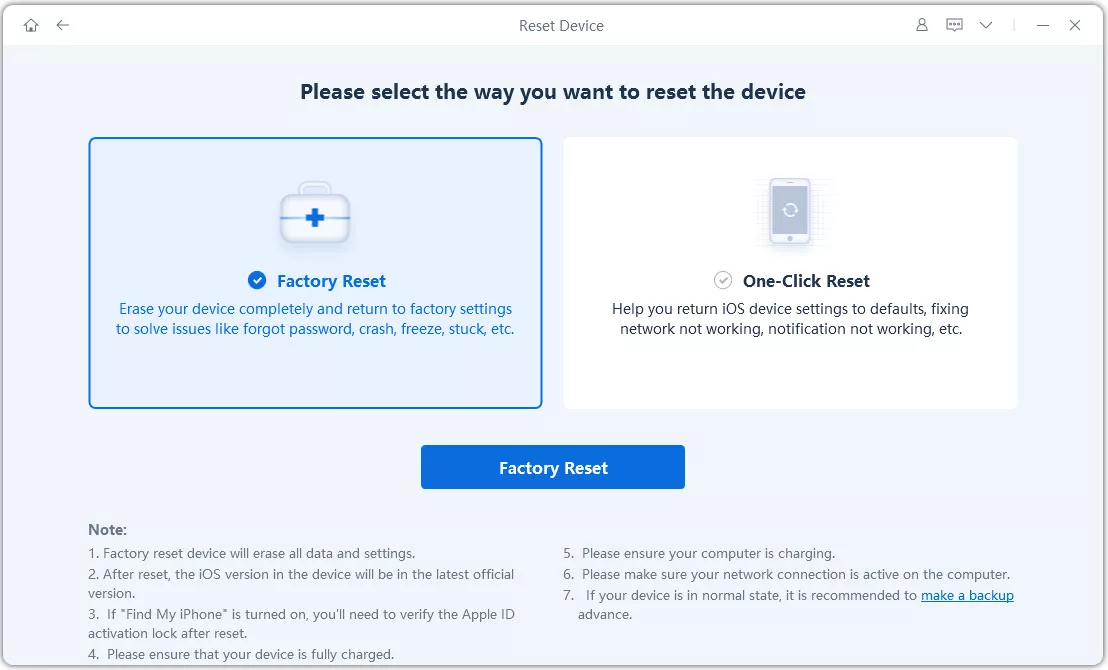
Task: Click the "Please select the way" heading
Action: coord(553,92)
